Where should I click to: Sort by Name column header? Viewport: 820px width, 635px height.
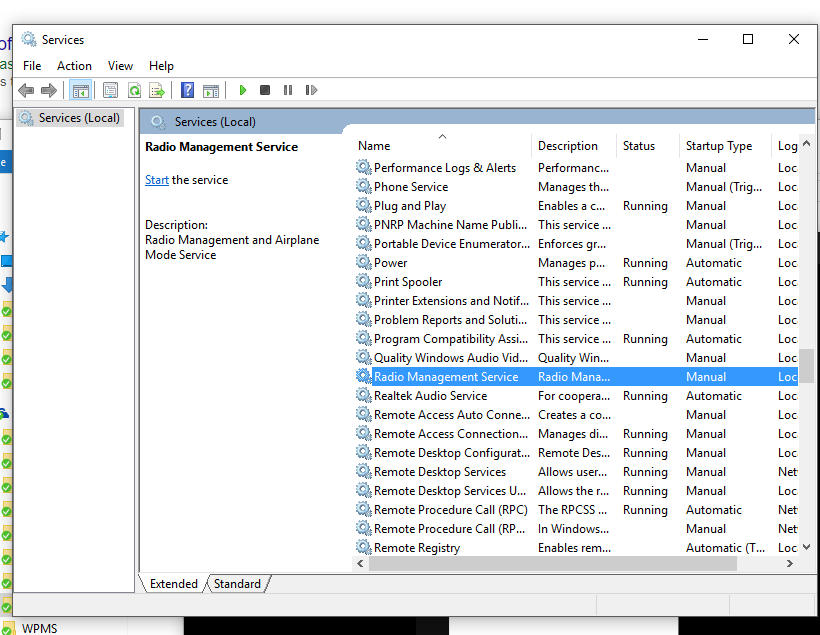pyautogui.click(x=442, y=146)
